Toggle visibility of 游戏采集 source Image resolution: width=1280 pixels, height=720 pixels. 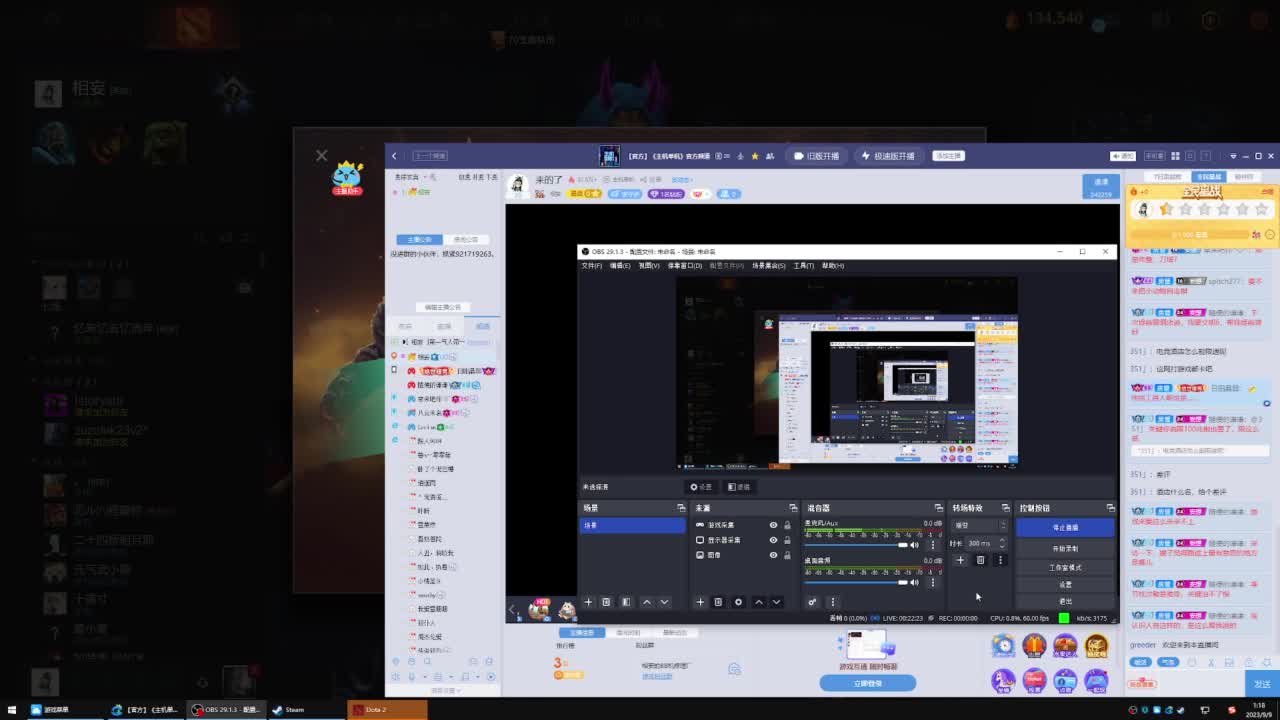(x=773, y=525)
